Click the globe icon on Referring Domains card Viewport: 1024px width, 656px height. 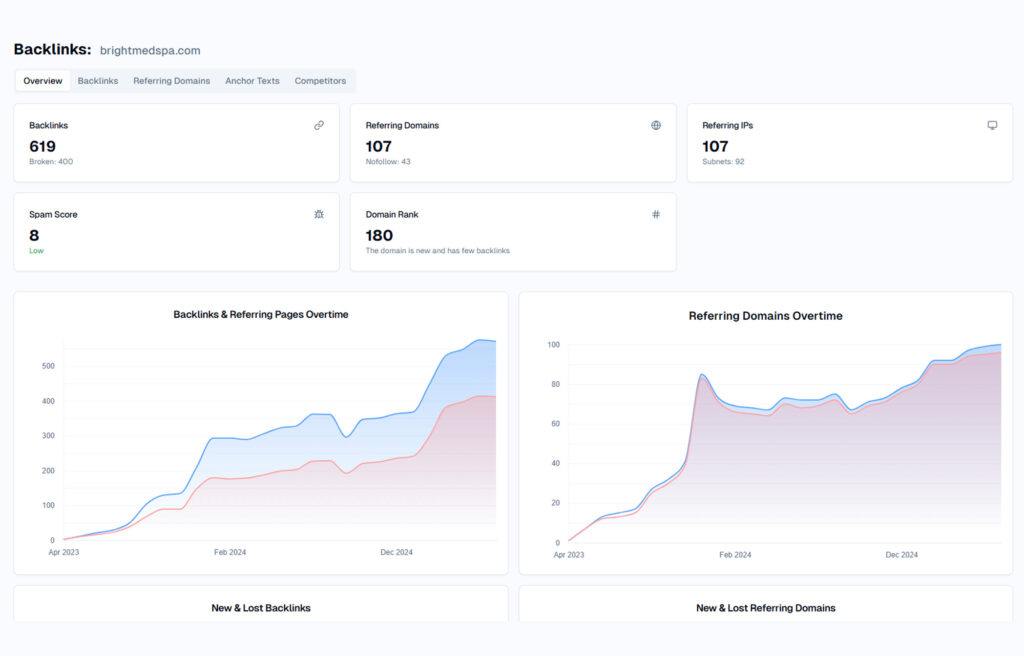(x=656, y=124)
